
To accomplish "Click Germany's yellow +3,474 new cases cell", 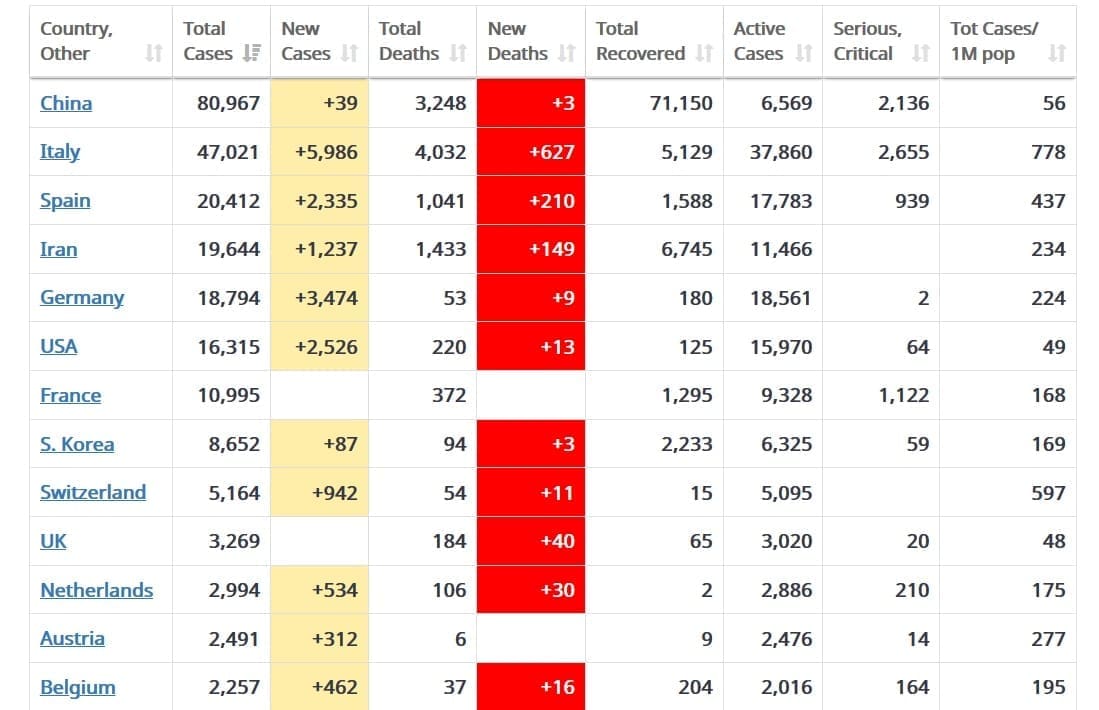I will tap(320, 298).
